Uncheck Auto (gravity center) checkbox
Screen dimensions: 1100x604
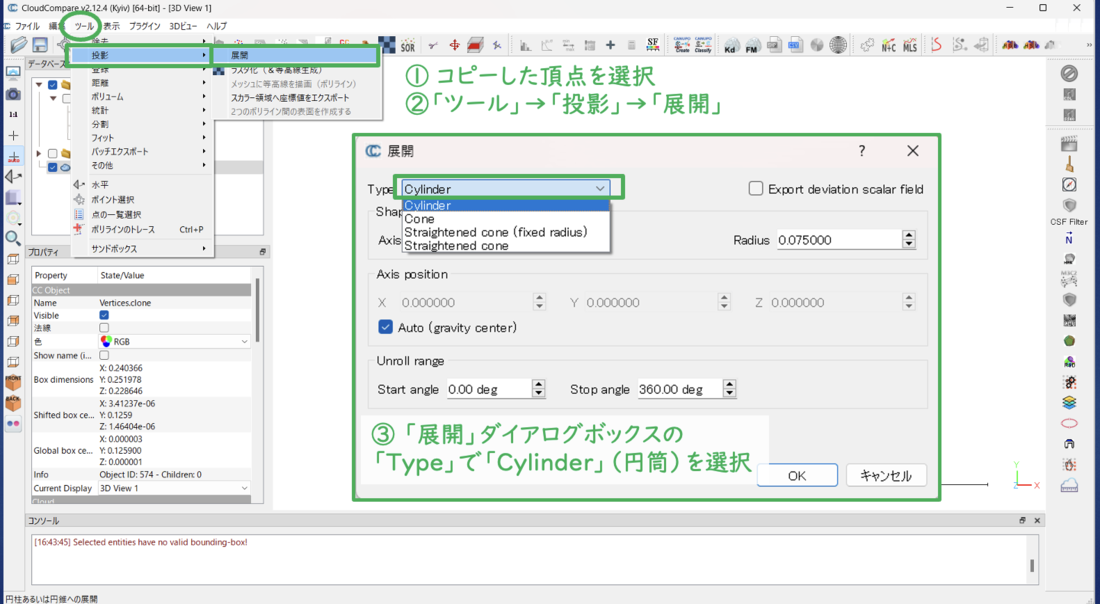(x=385, y=327)
